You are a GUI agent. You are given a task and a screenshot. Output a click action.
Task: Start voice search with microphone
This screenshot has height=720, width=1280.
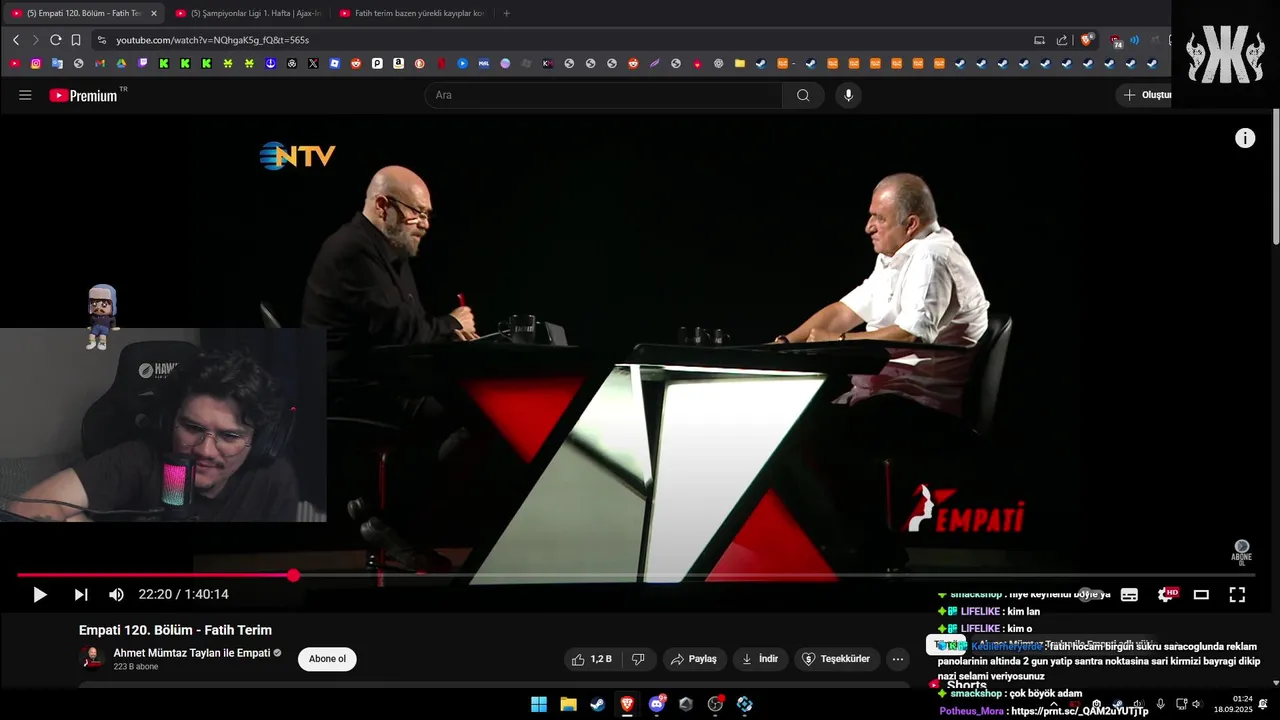click(x=849, y=95)
